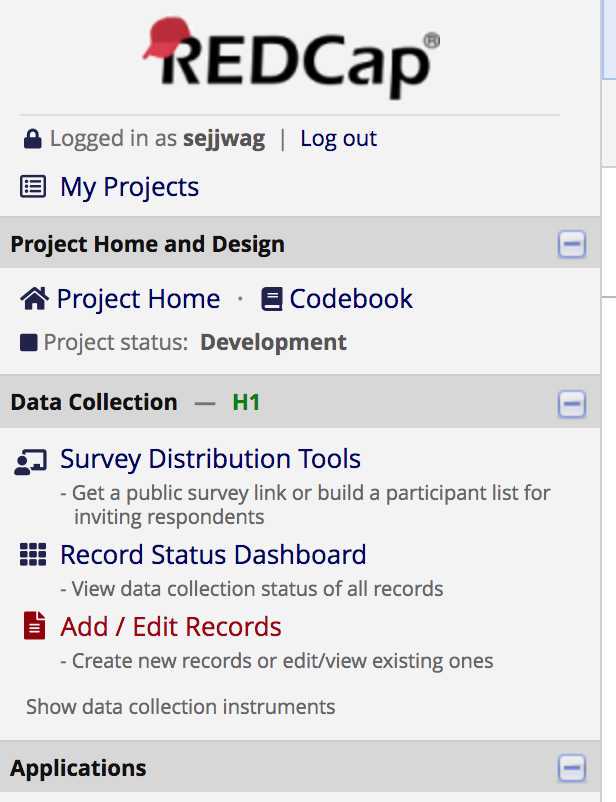The image size is (616, 802).
Task: Click the Codebook book icon
Action: point(272,299)
